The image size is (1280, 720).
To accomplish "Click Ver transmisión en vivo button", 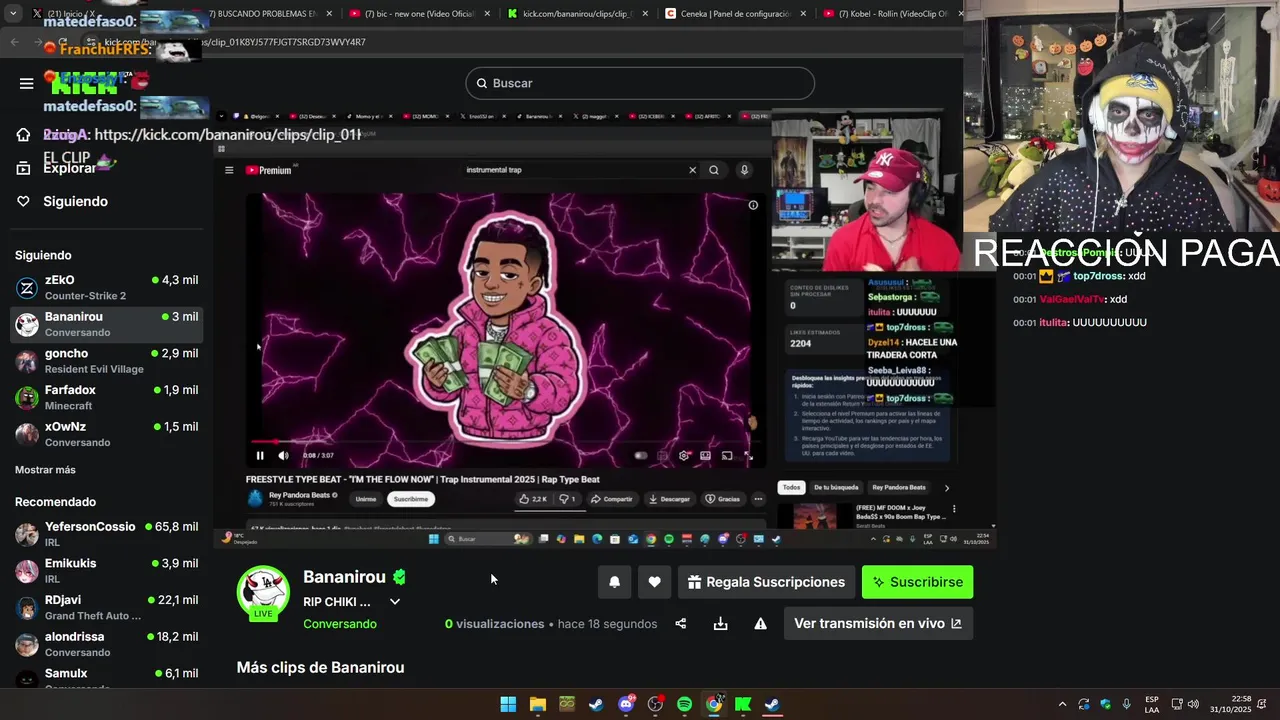I will pyautogui.click(x=878, y=623).
